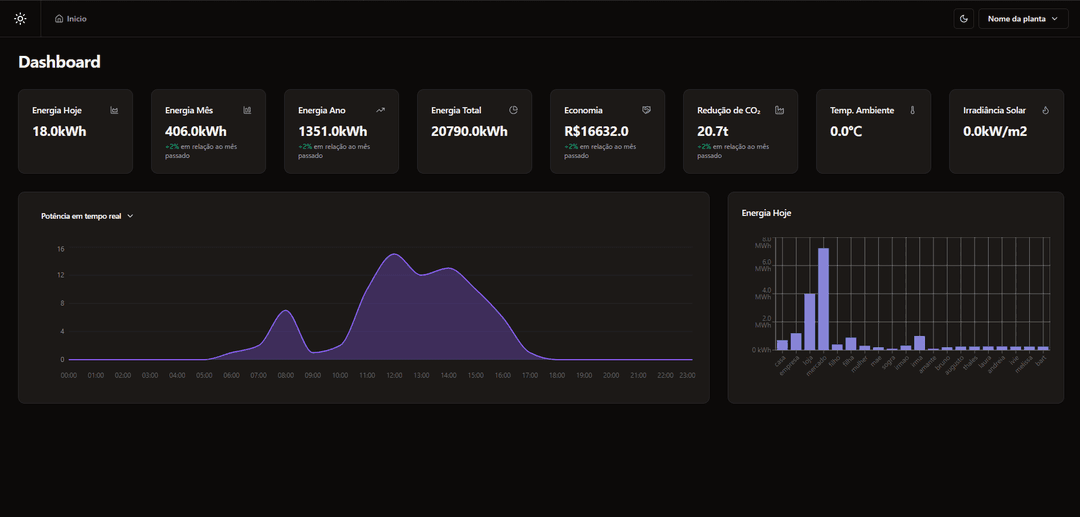This screenshot has width=1080, height=517.
Task: Click the 20.7t CO₂ reduction value
Action: pyautogui.click(x=712, y=131)
